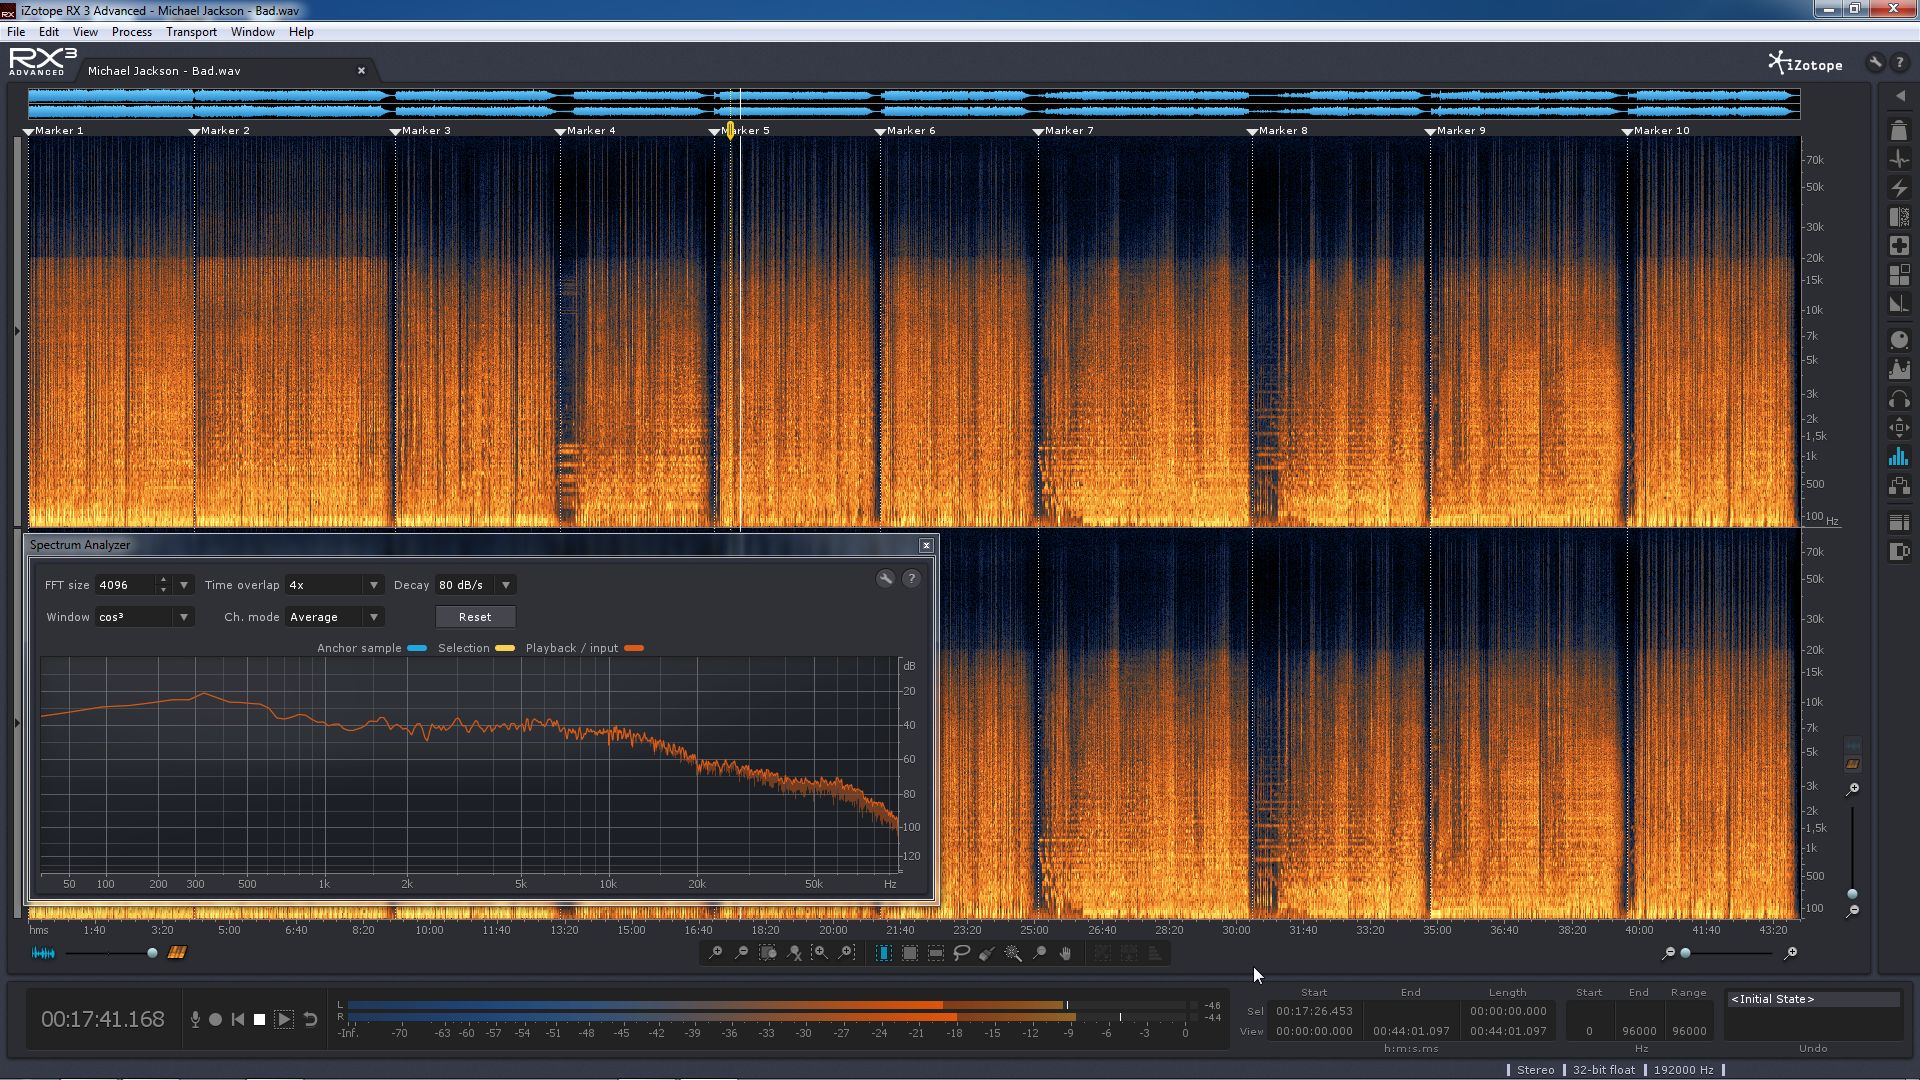Toggle the time selection tool
Screen dimensions: 1920x1080
tap(884, 953)
